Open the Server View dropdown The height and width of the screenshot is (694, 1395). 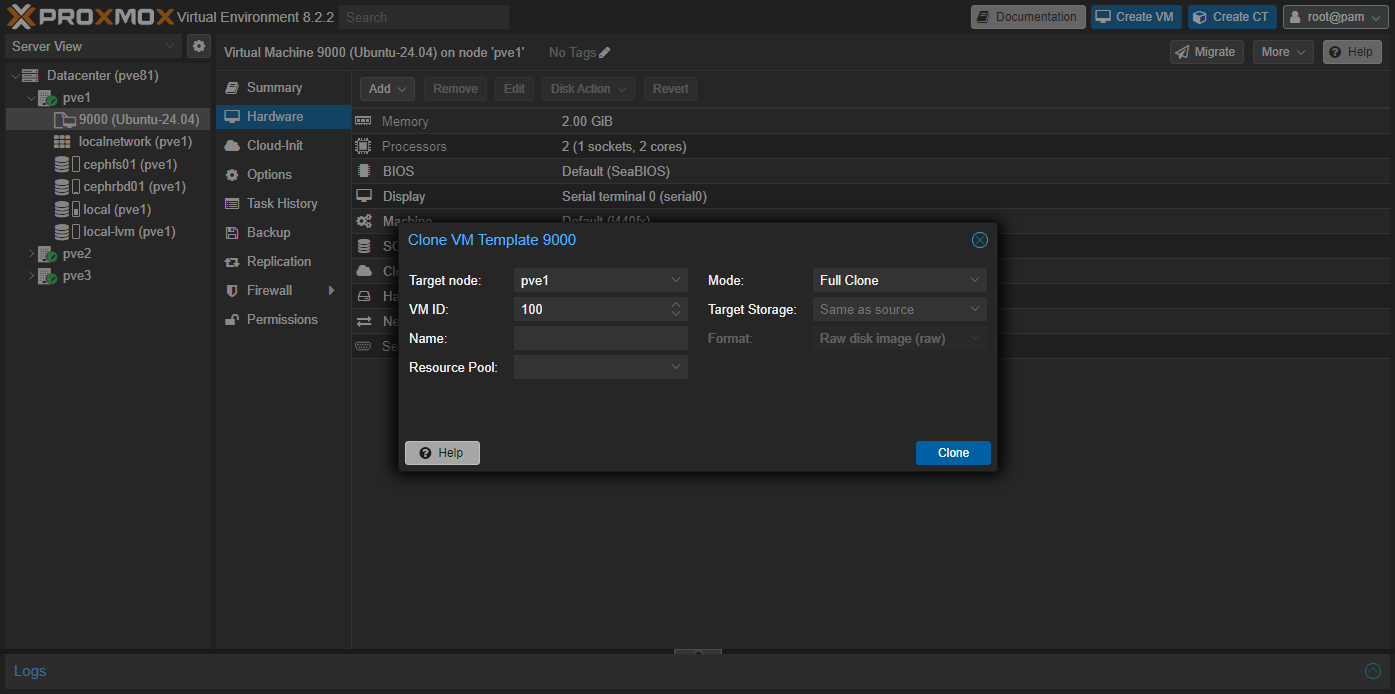(x=93, y=46)
